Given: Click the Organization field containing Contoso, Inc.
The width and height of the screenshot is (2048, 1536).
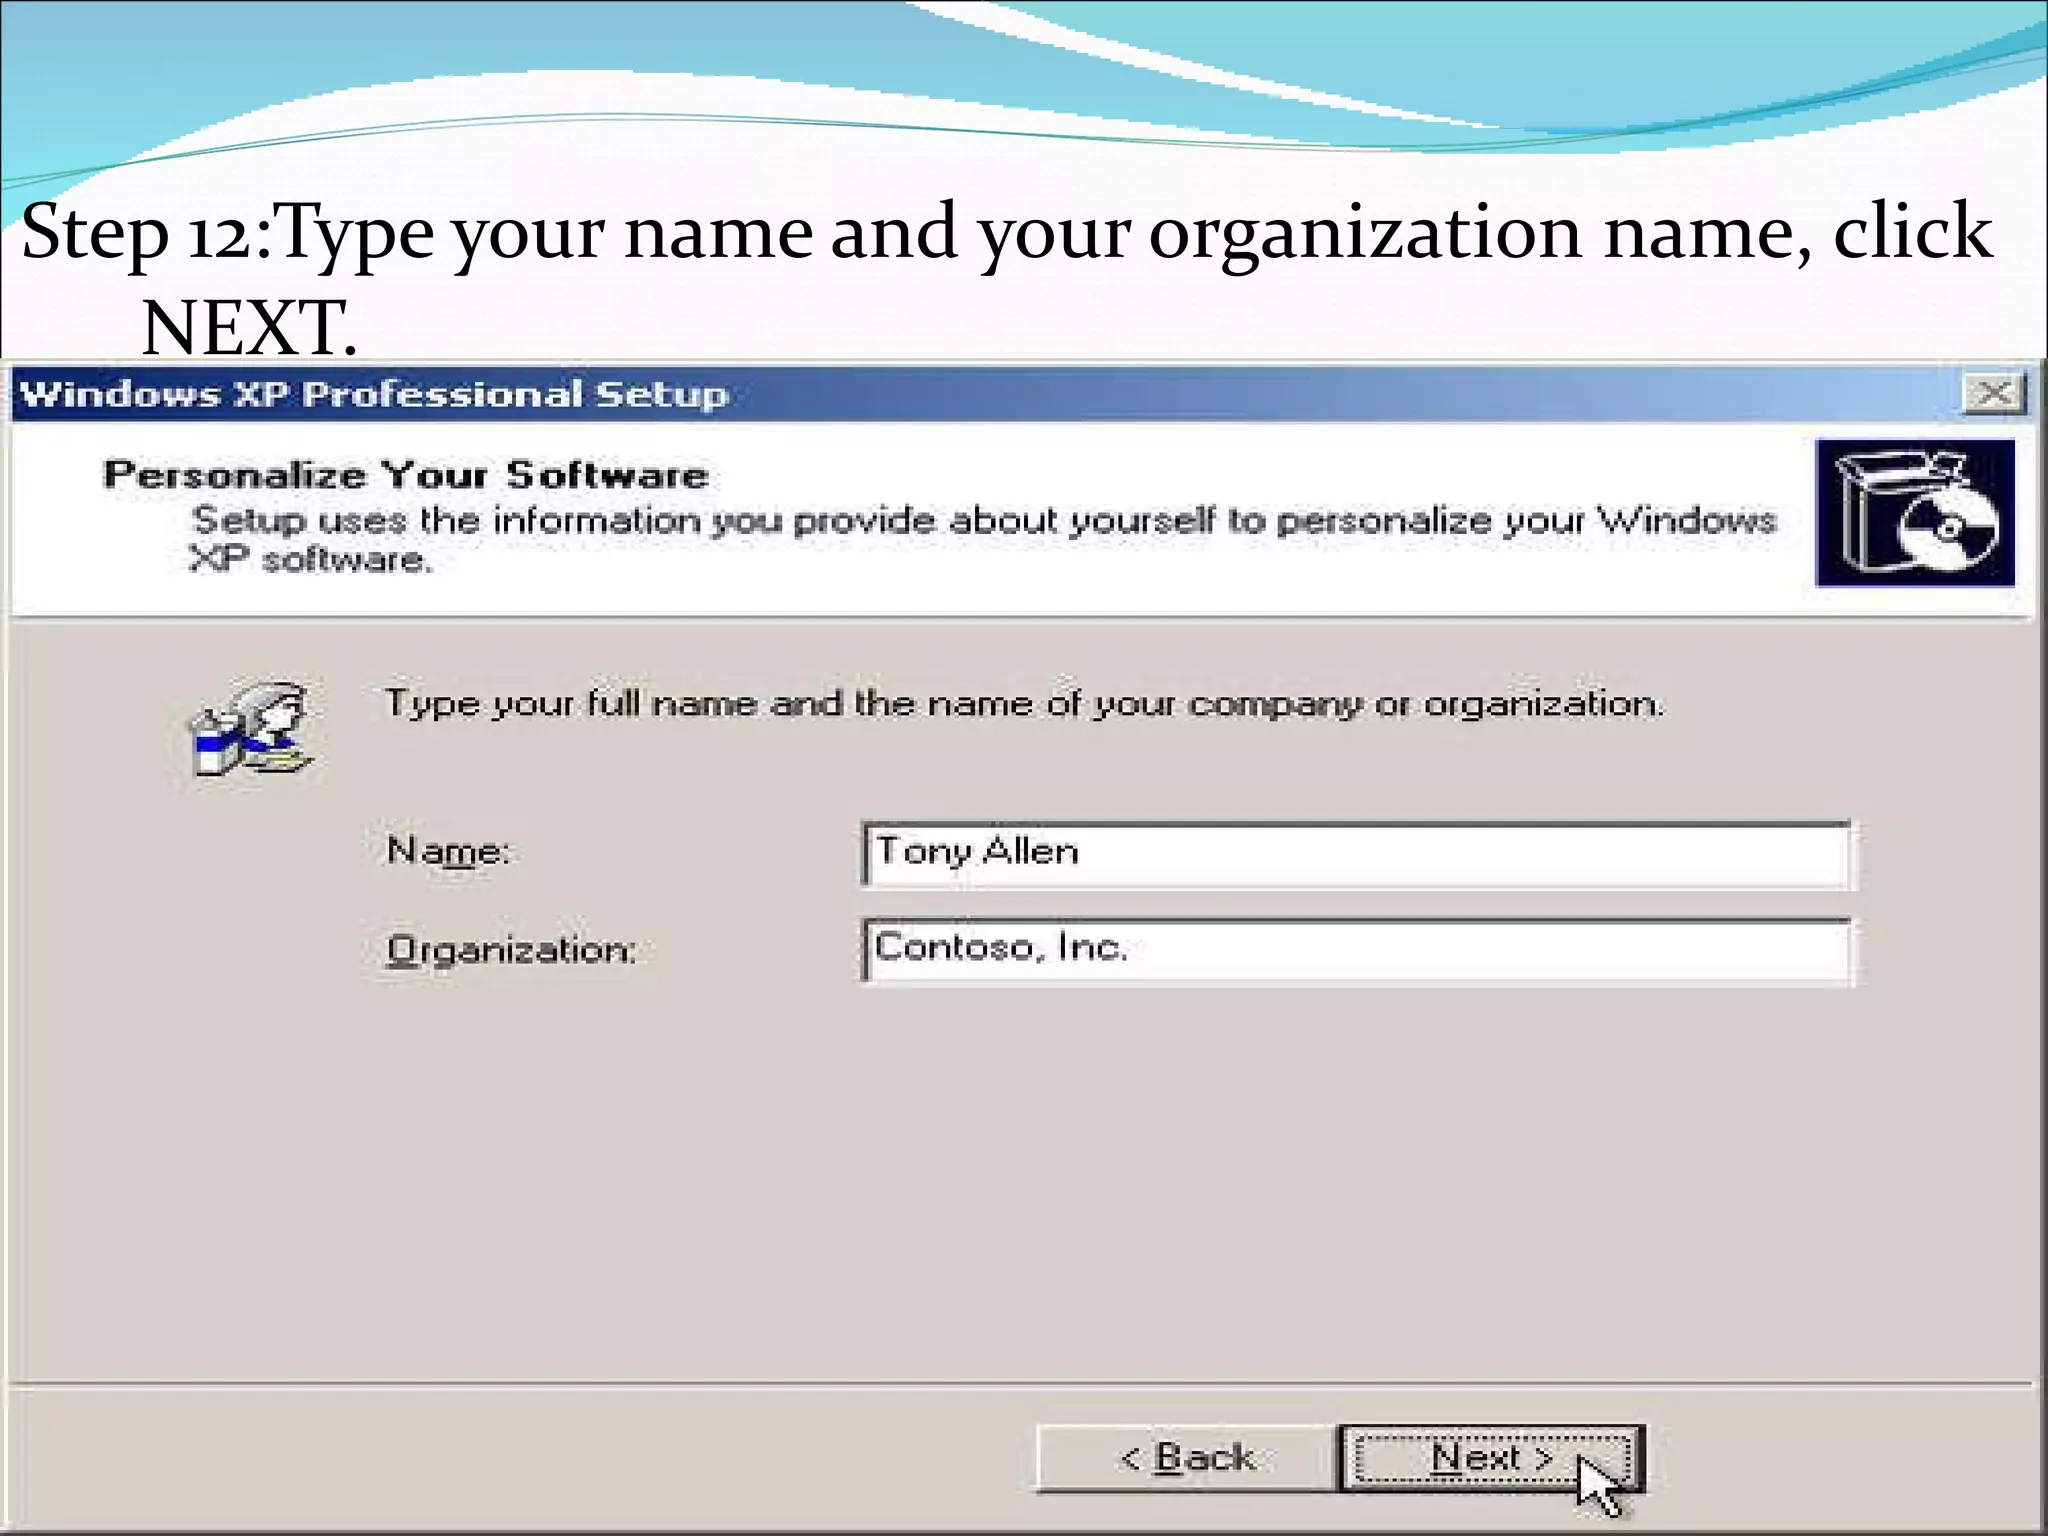Looking at the screenshot, I should (x=1357, y=951).
